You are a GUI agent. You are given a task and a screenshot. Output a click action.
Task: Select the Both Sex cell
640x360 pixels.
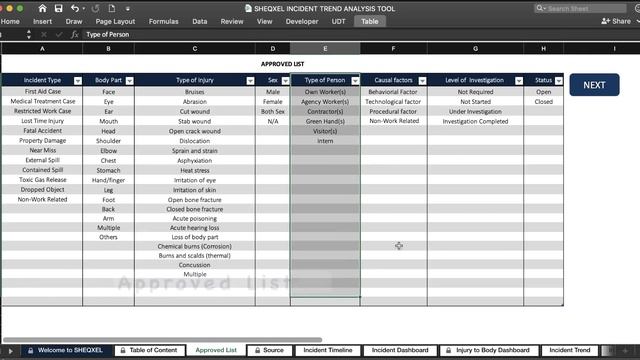click(x=273, y=111)
